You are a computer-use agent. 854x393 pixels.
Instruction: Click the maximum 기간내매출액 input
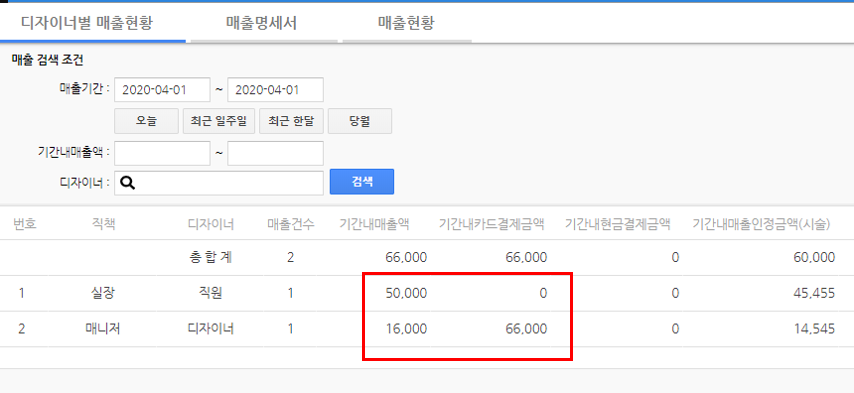point(276,153)
